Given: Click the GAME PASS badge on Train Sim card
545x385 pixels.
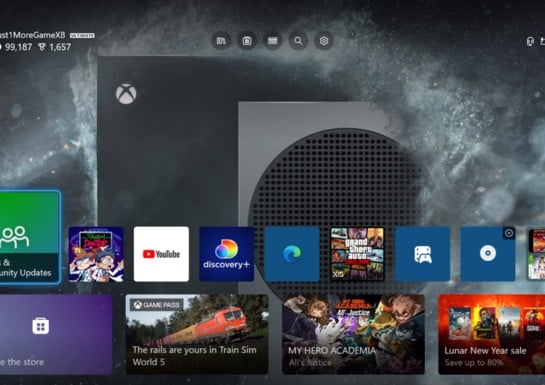Looking at the screenshot, I should pos(157,305).
